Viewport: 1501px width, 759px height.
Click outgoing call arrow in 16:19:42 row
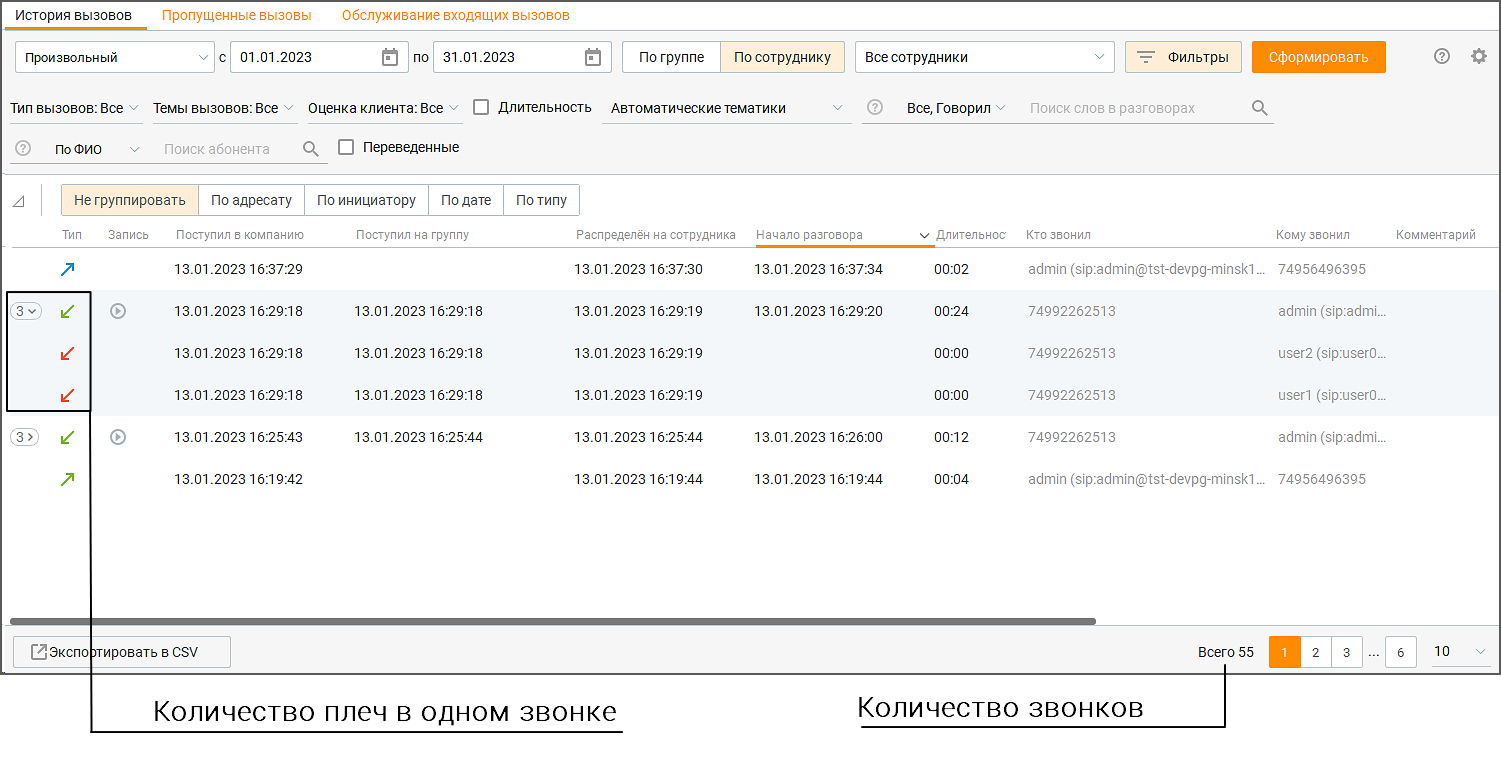tap(68, 479)
